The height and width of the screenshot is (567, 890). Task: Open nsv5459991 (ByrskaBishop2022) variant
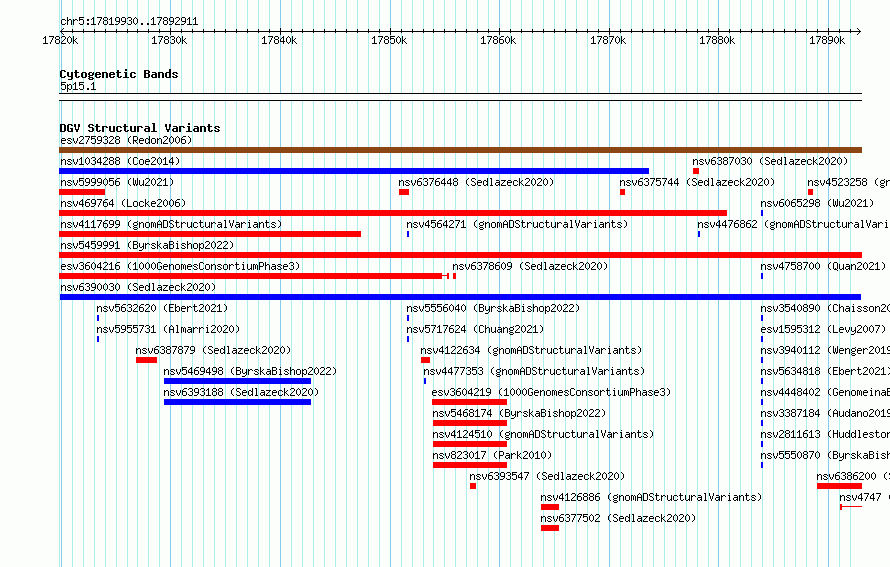[x=147, y=245]
